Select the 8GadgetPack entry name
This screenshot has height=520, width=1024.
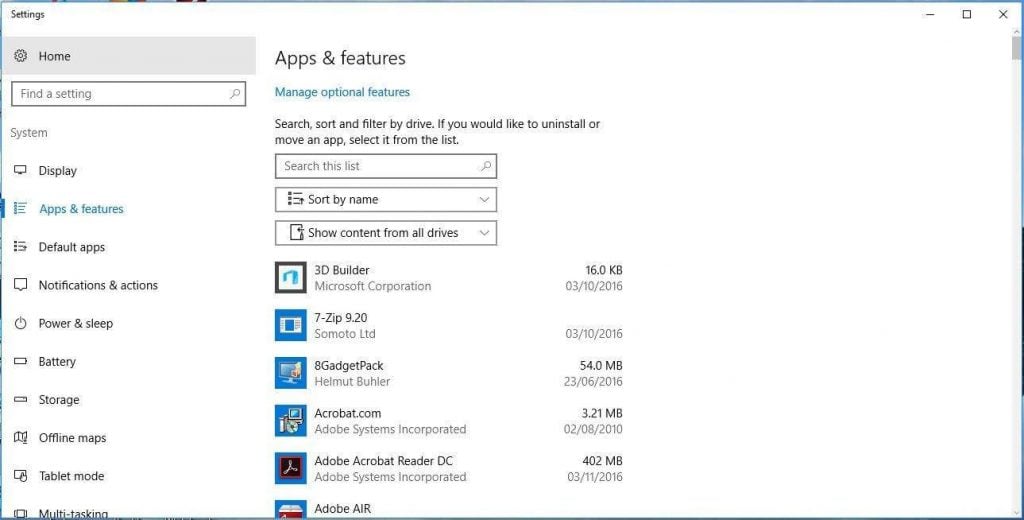tap(349, 365)
